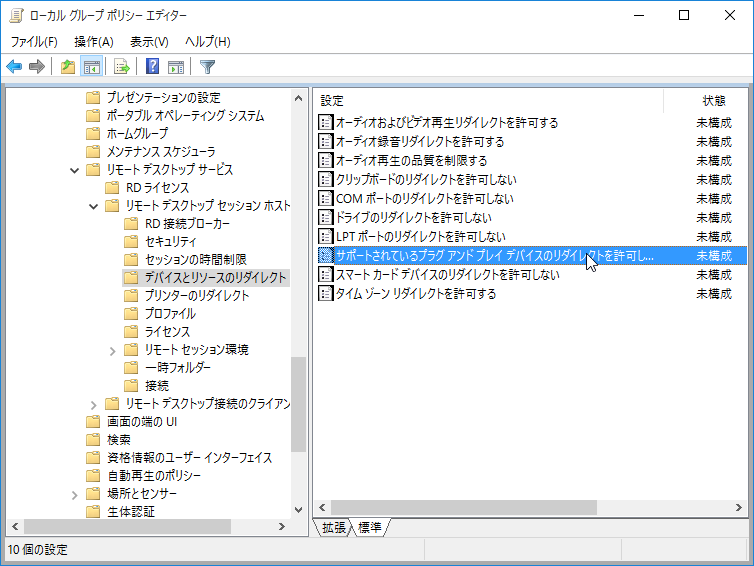Sort by the 設定 column header
The width and height of the screenshot is (754, 566).
point(488,101)
